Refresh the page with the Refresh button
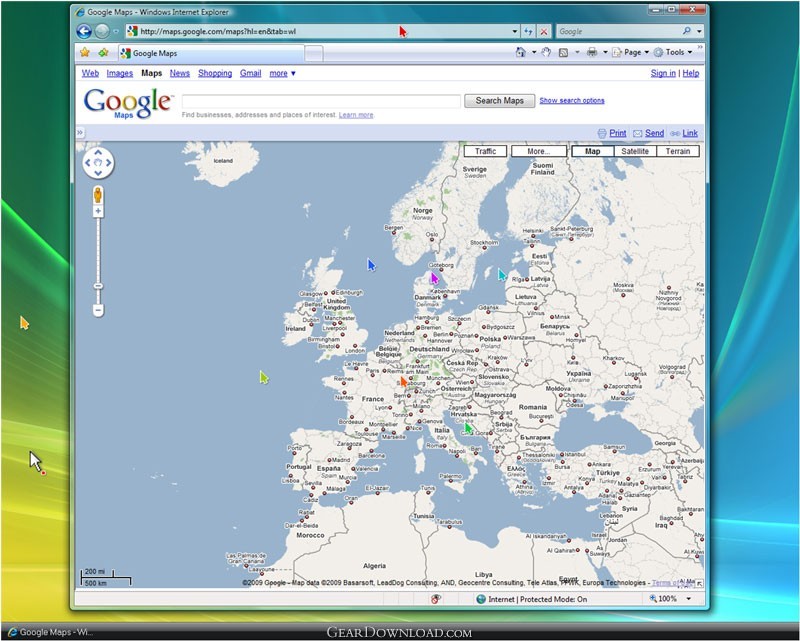800x641 pixels. 528,32
